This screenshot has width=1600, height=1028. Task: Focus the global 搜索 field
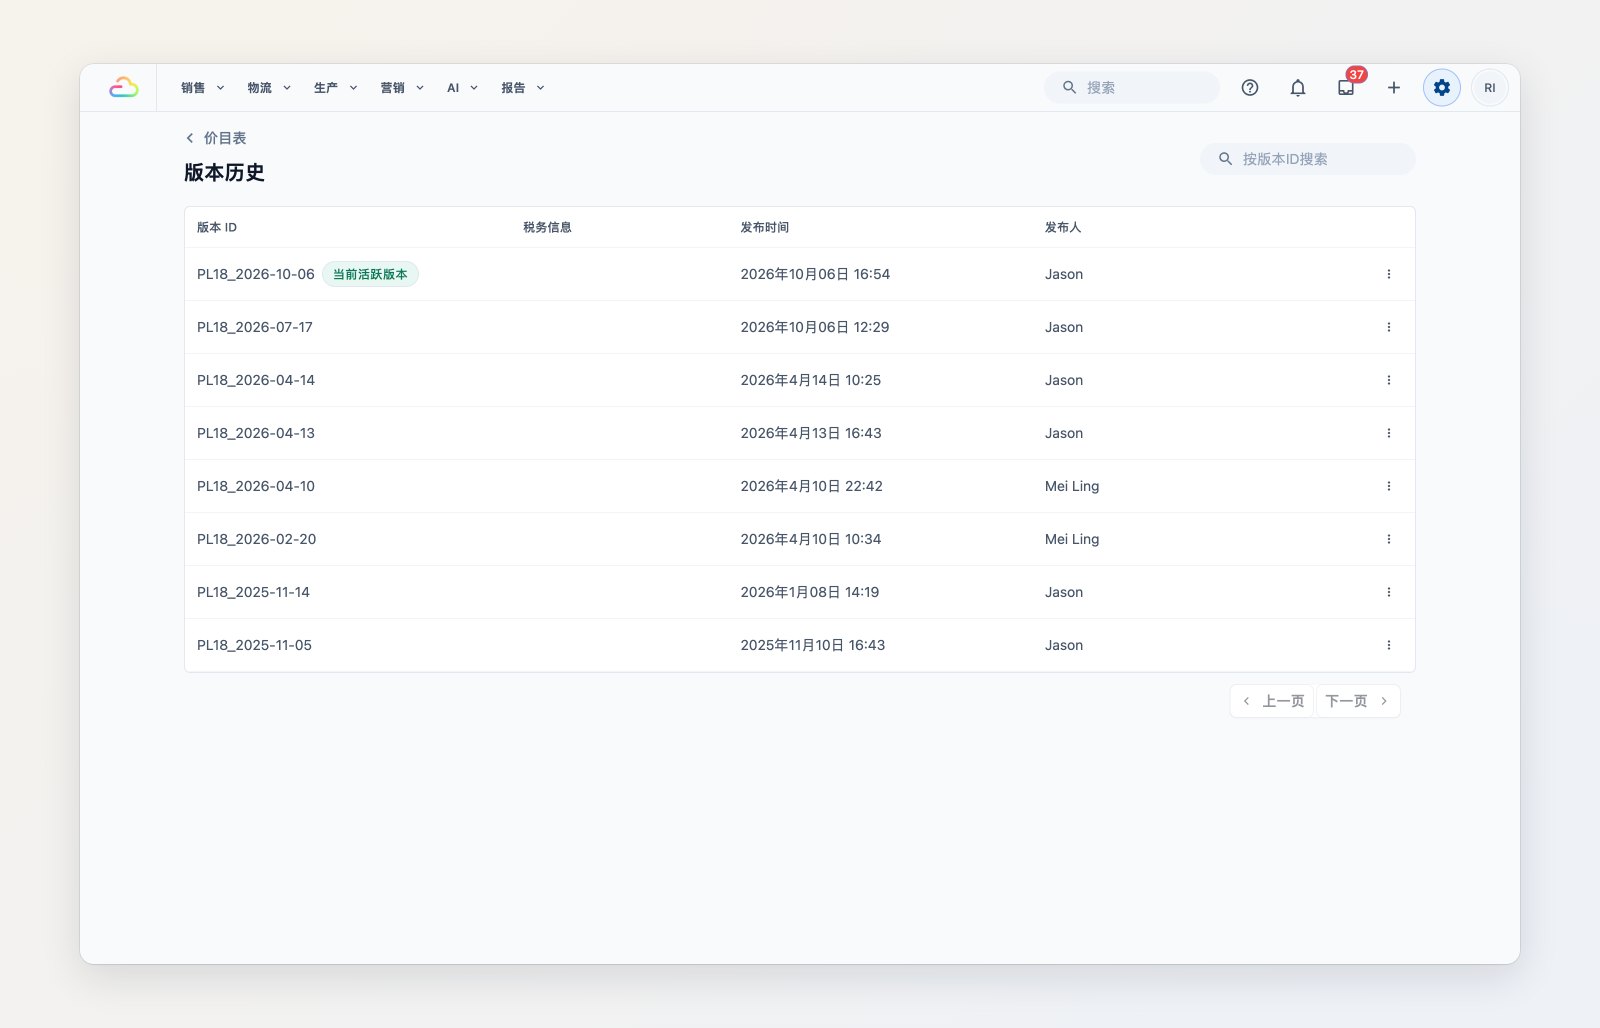[1132, 88]
